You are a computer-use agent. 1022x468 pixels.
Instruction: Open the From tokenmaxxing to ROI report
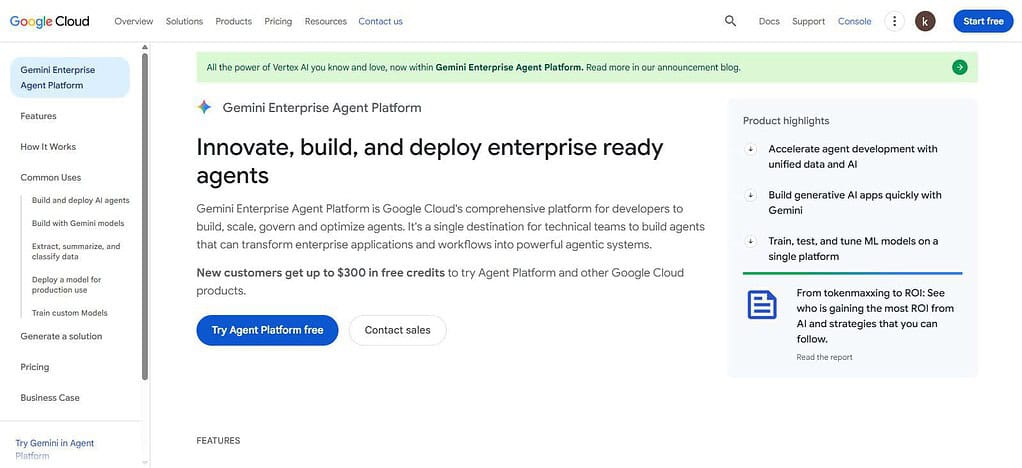[875, 316]
